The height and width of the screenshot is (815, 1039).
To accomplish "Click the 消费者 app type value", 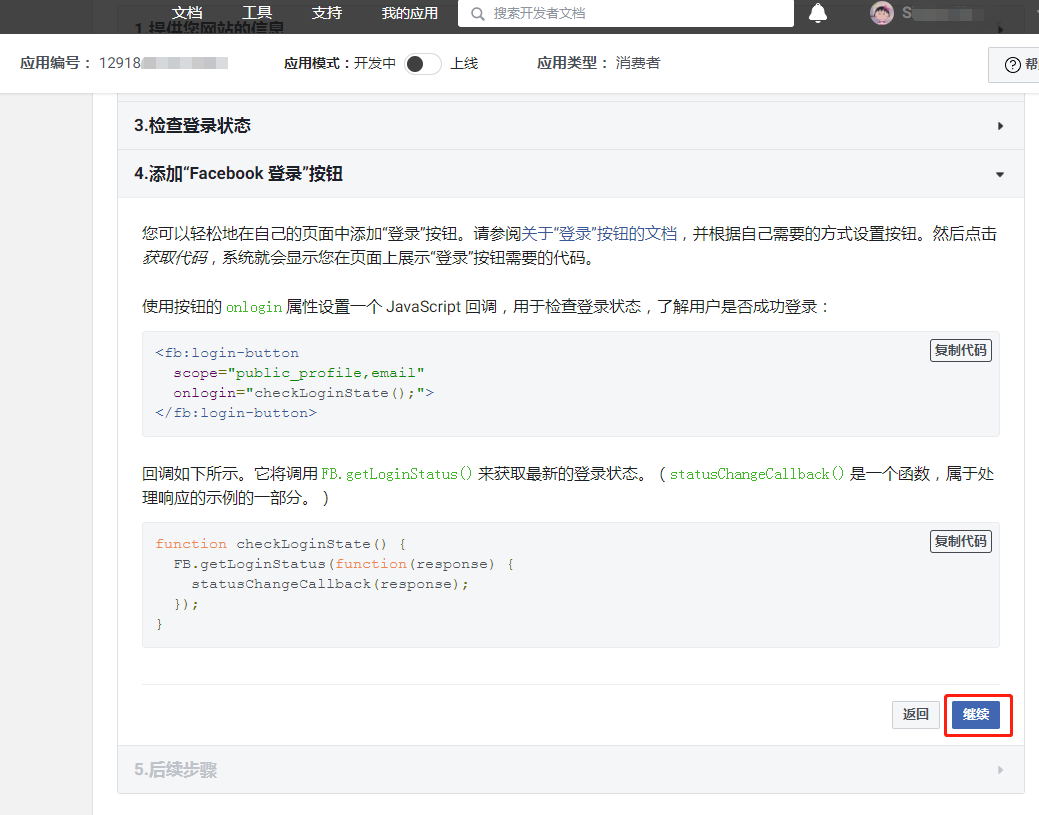I will point(637,63).
